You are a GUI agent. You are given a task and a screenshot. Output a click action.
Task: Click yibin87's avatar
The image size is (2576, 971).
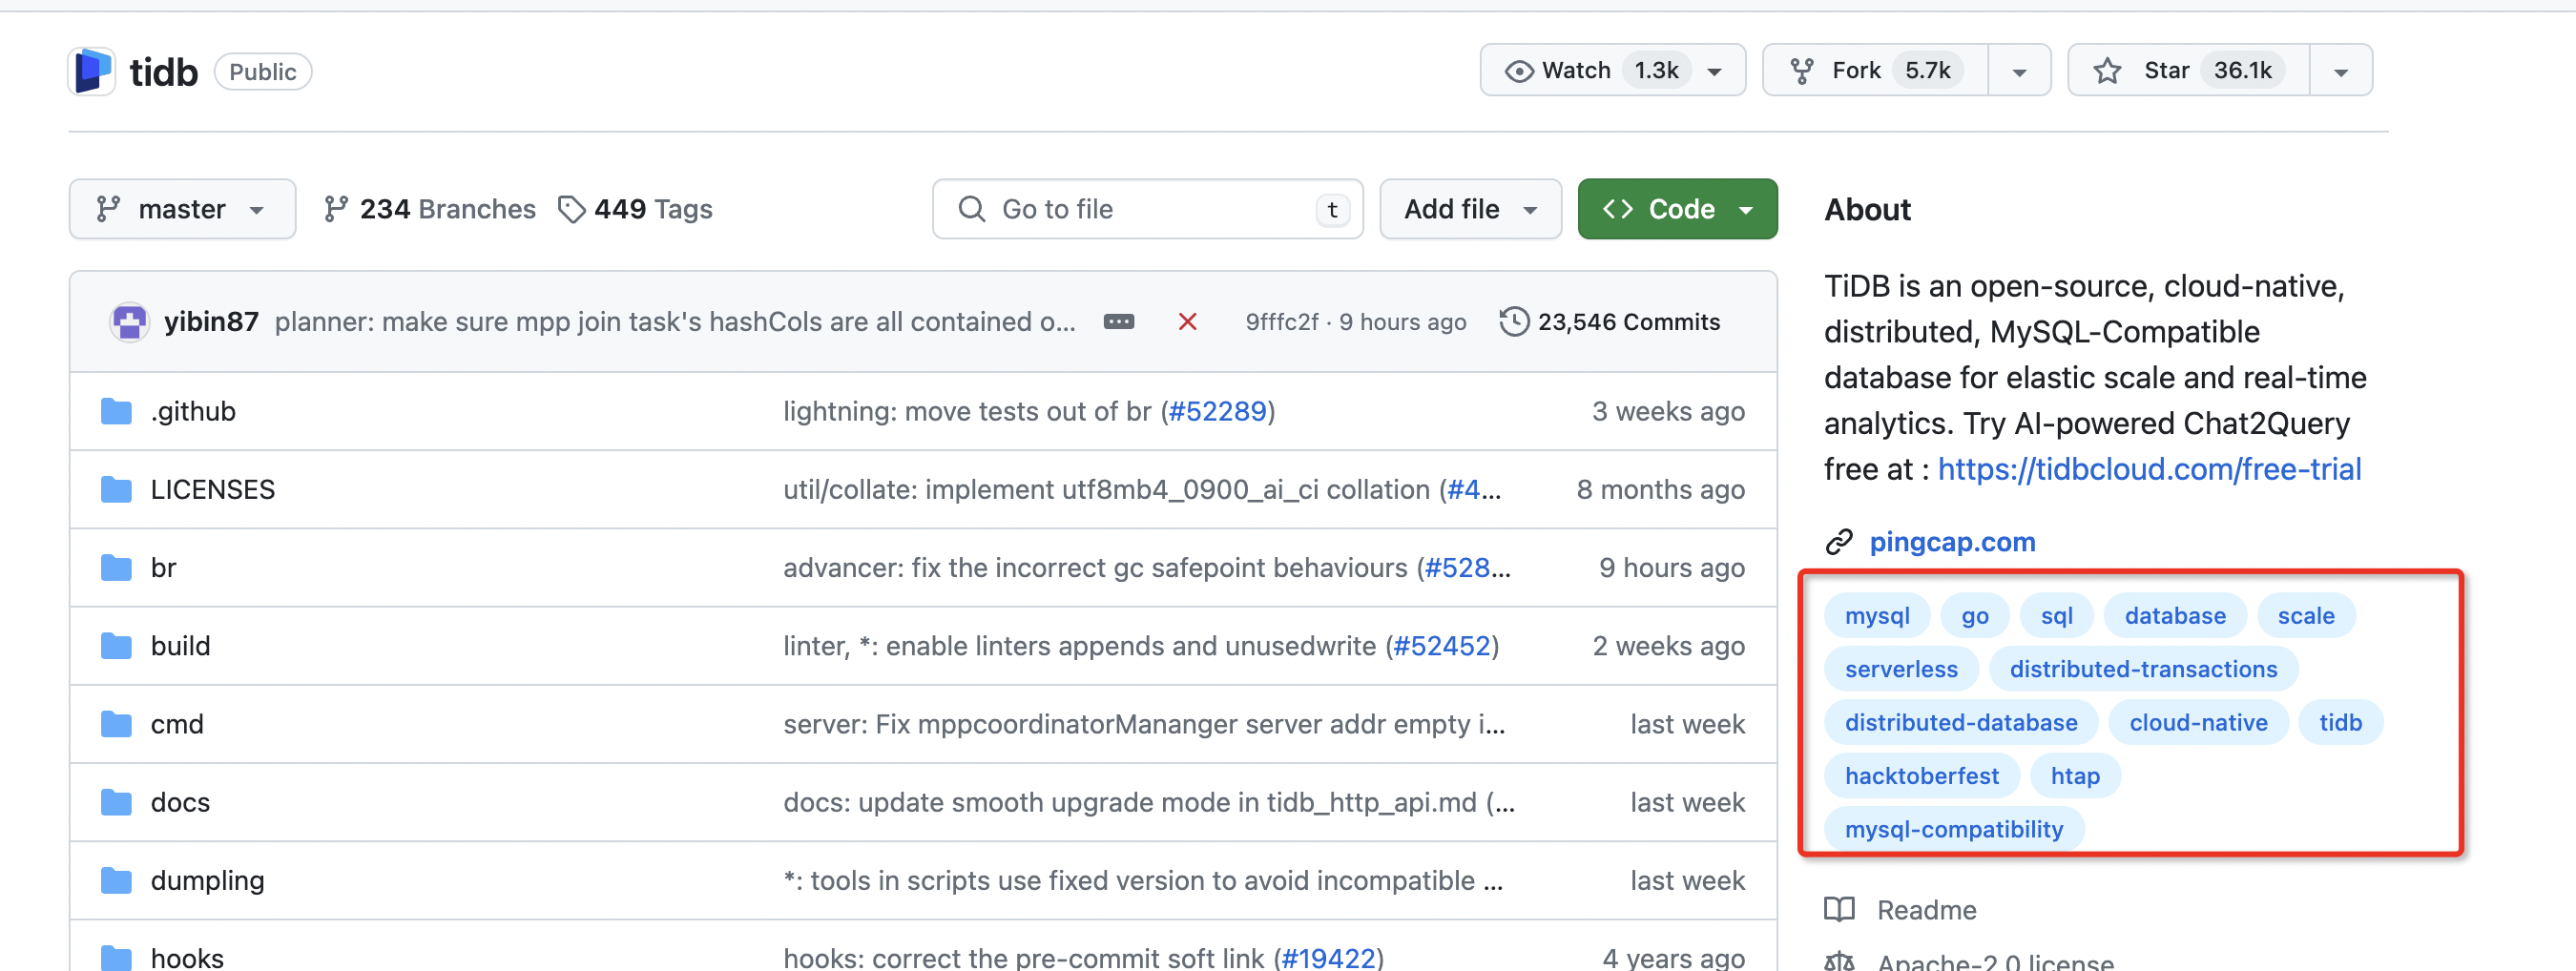[x=129, y=322]
